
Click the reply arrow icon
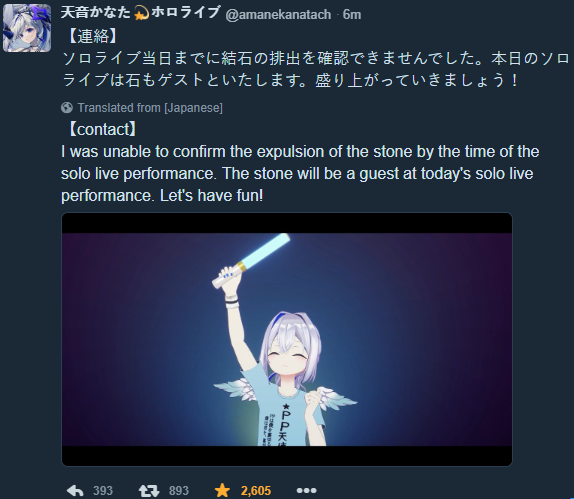click(x=75, y=490)
